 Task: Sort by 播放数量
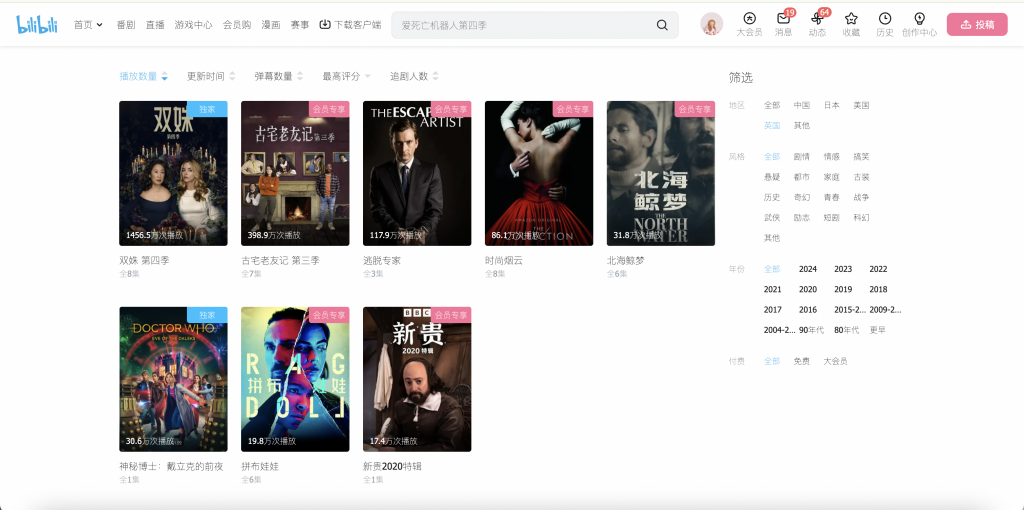coord(144,76)
